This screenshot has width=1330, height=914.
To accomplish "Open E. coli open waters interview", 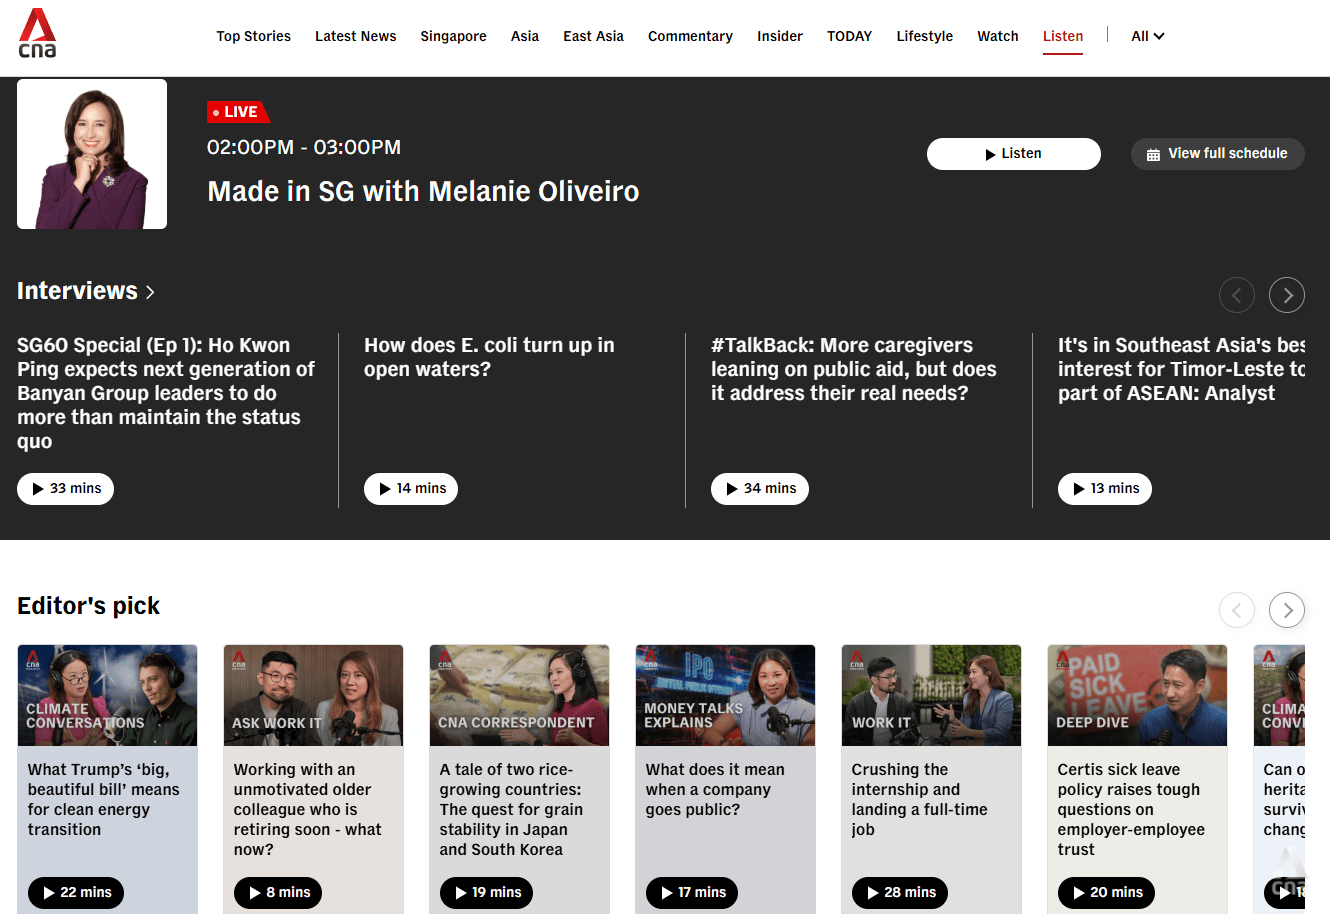I will (x=489, y=357).
